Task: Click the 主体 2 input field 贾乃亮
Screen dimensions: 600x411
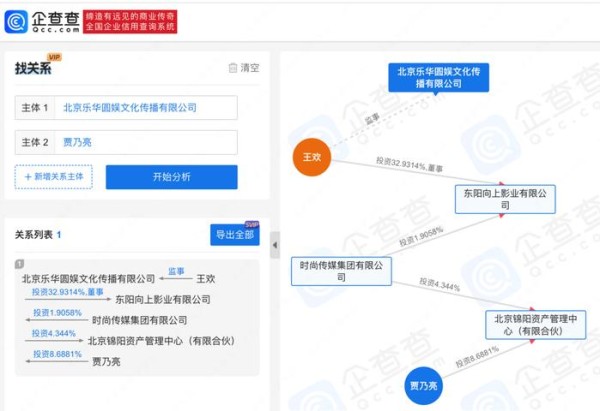Action: (x=126, y=142)
